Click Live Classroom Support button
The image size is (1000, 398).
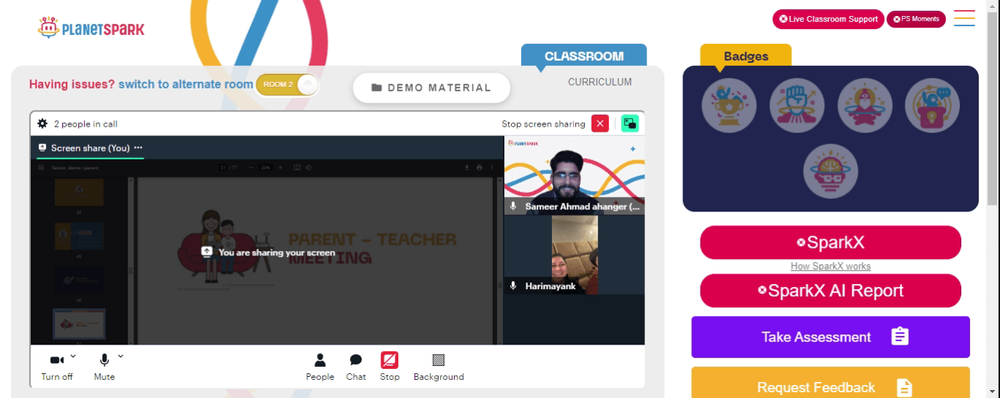828,19
